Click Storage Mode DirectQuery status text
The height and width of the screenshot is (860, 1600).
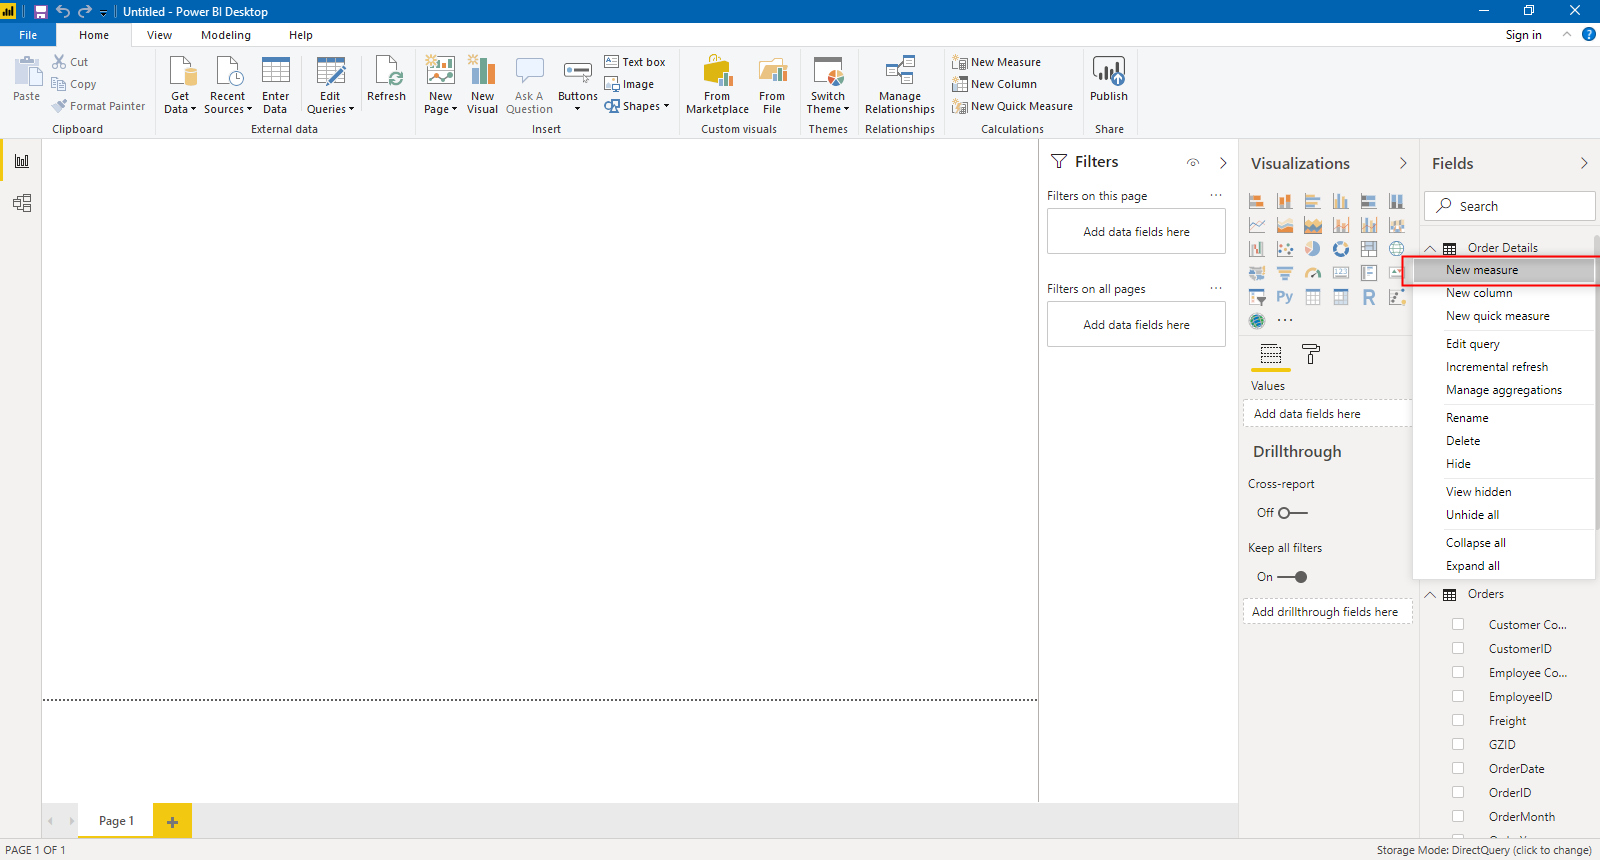(x=1484, y=850)
